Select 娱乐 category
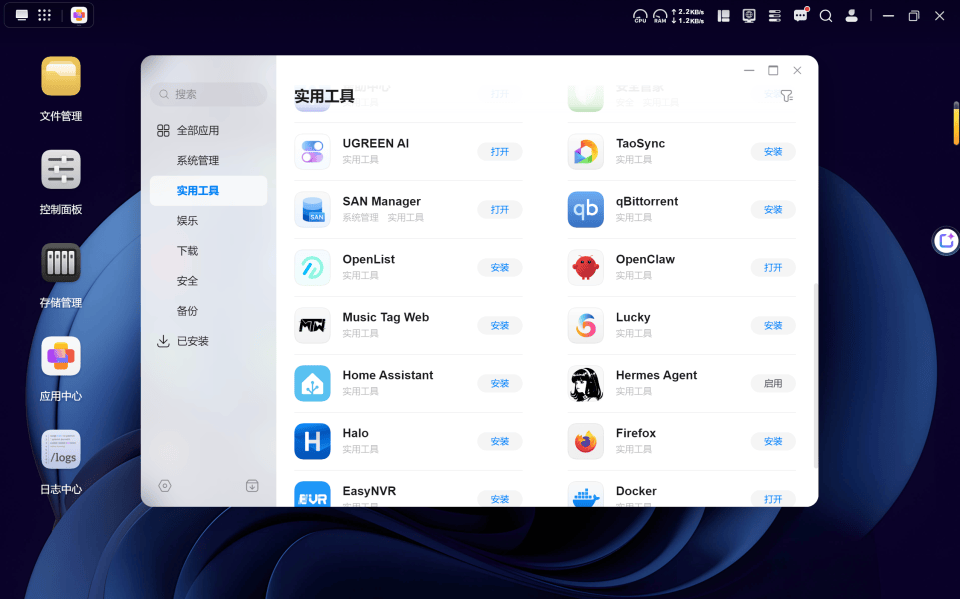 tap(208, 220)
